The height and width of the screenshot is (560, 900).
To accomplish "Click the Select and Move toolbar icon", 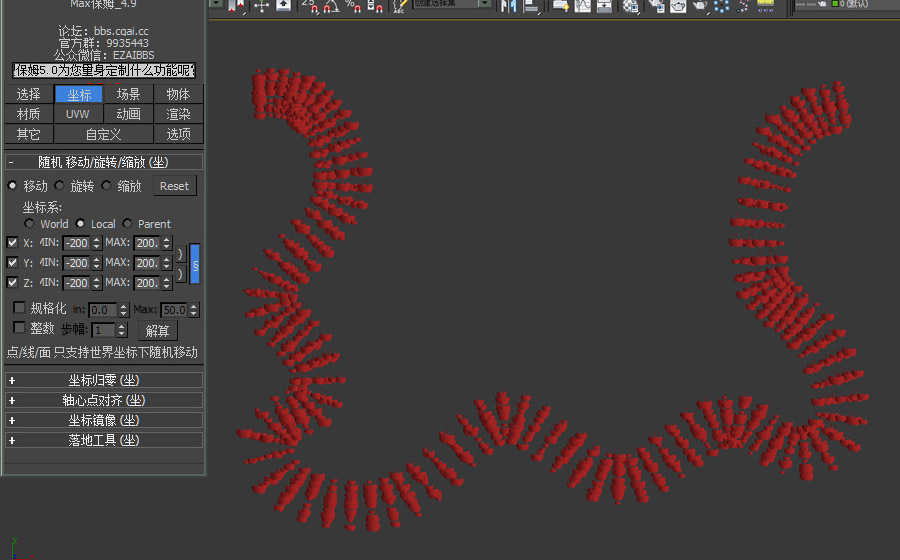I will [261, 6].
